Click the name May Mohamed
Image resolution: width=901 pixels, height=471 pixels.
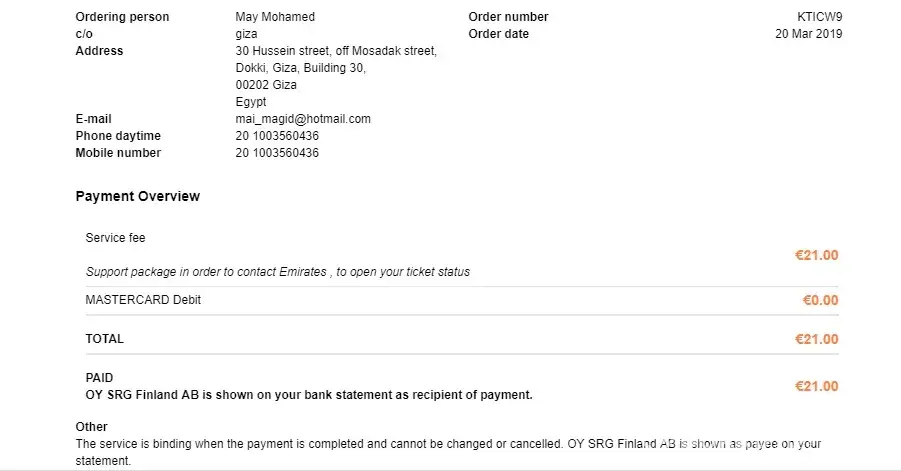(x=275, y=17)
